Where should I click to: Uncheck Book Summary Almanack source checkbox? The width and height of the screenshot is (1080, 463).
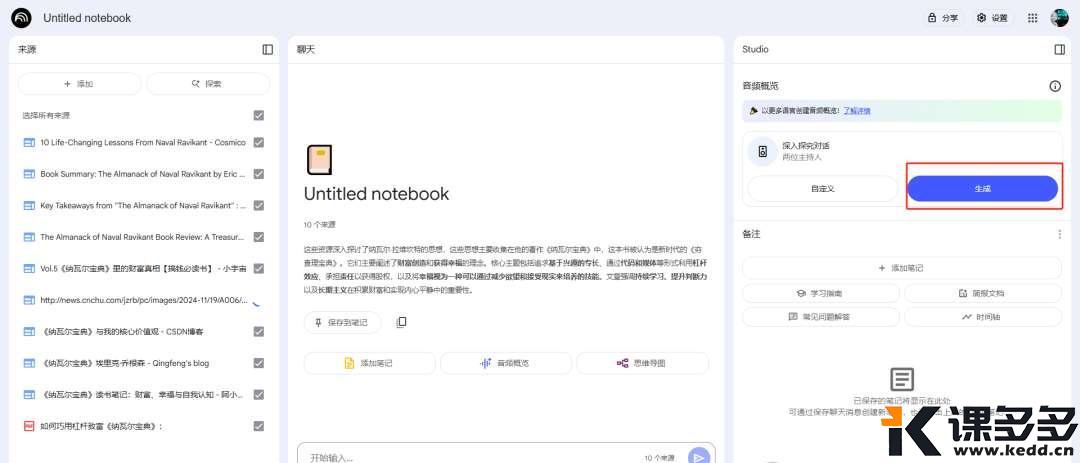(258, 174)
